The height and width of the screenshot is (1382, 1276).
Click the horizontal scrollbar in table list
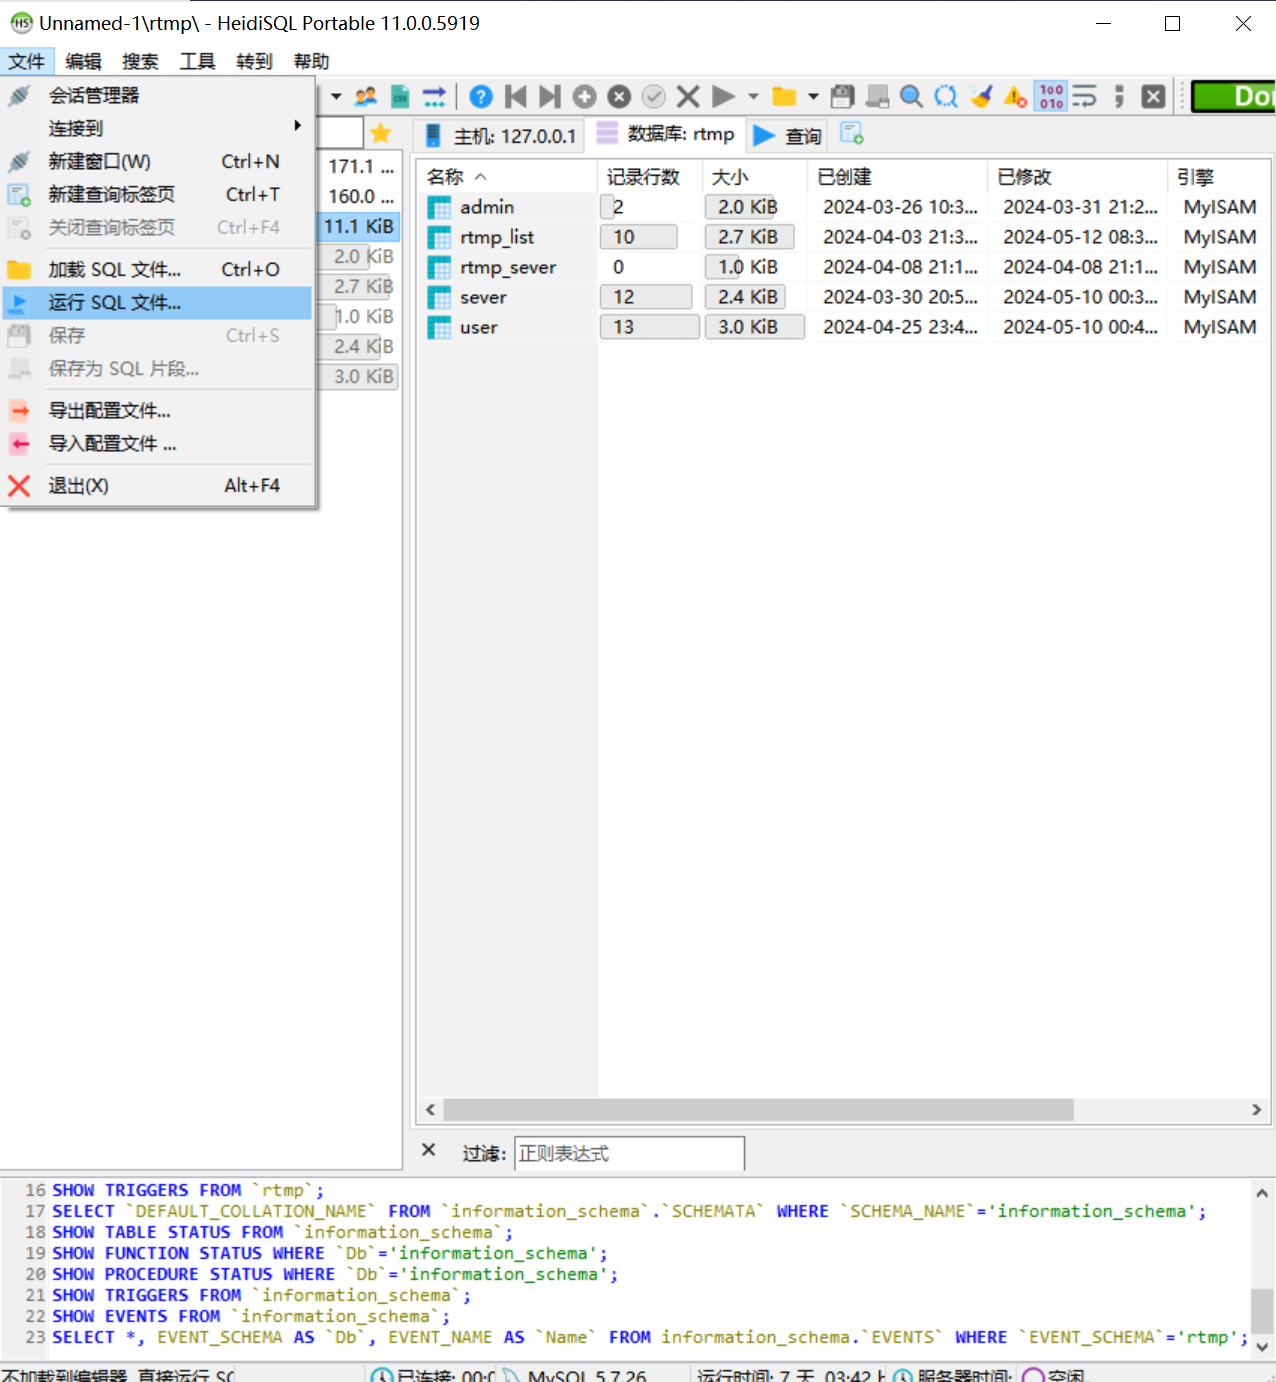click(758, 1110)
